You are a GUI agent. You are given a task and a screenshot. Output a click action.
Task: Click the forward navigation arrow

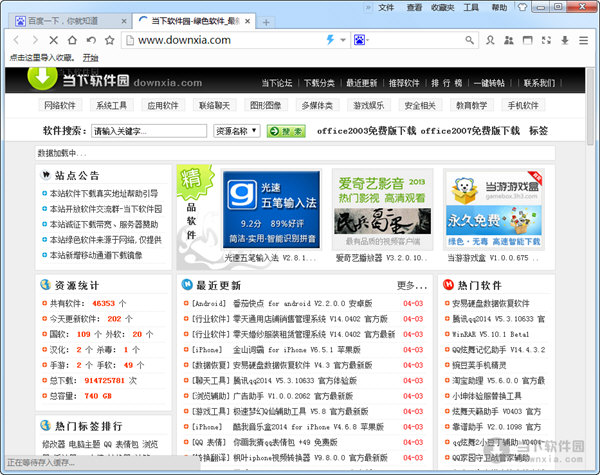point(35,40)
